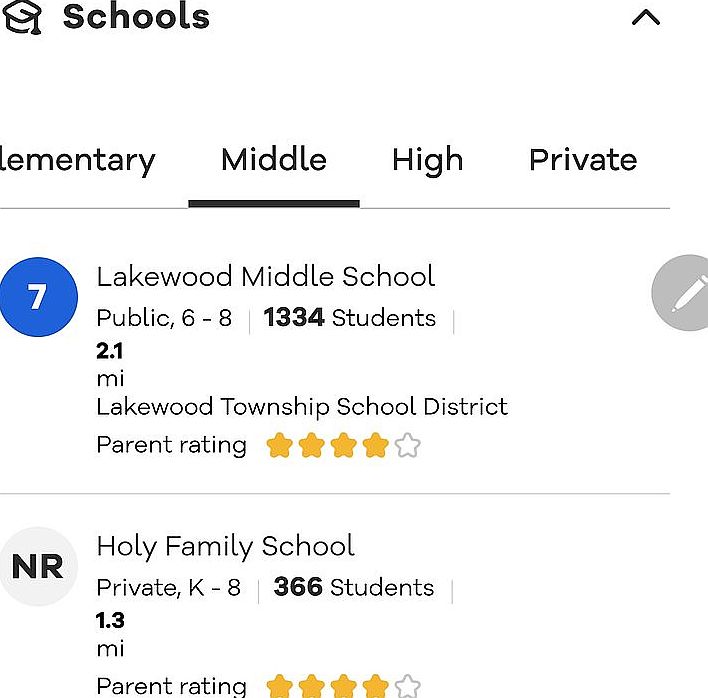Click the Schools section heading
The image size is (708, 698).
136,17
